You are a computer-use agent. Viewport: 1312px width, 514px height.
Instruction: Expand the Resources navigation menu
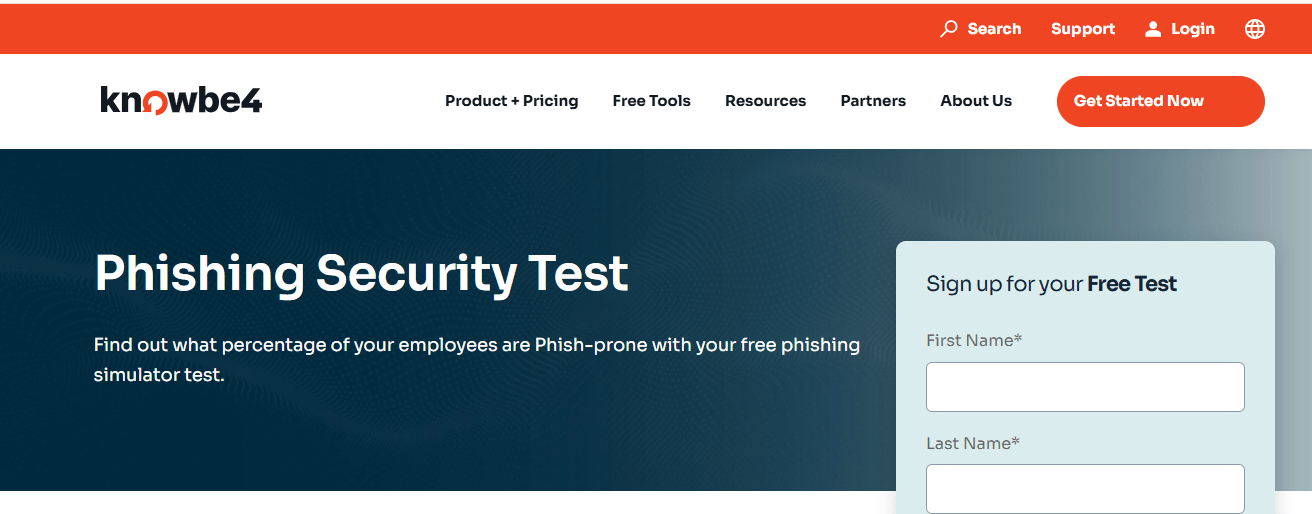pos(765,101)
